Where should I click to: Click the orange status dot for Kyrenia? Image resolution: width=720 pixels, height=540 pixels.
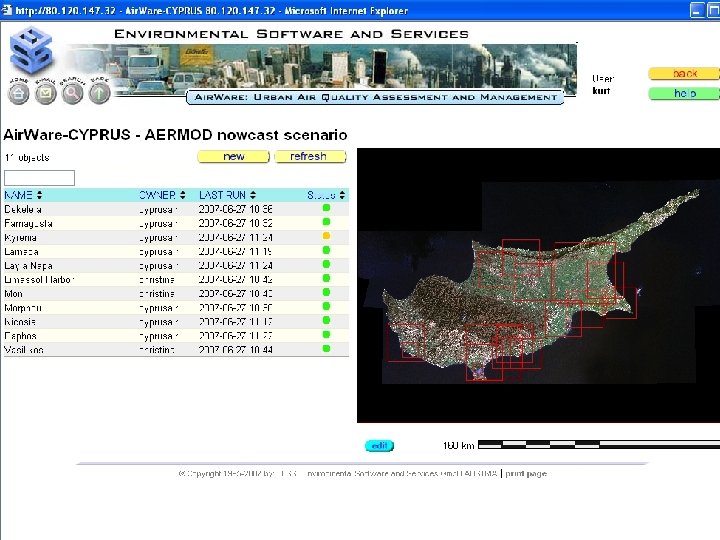click(326, 236)
